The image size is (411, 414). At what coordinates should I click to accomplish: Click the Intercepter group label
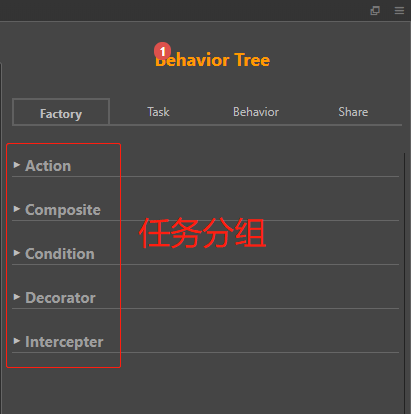pyautogui.click(x=64, y=342)
